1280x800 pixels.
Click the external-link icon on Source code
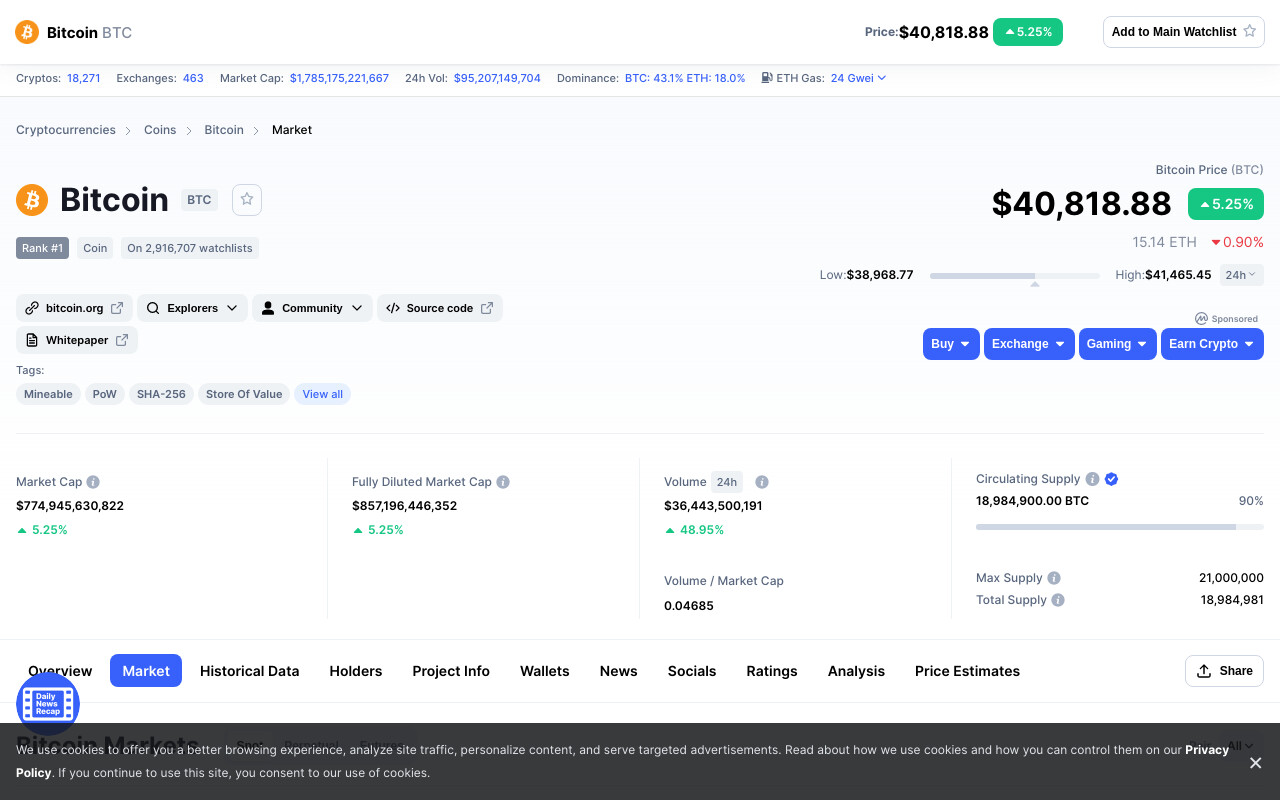487,308
